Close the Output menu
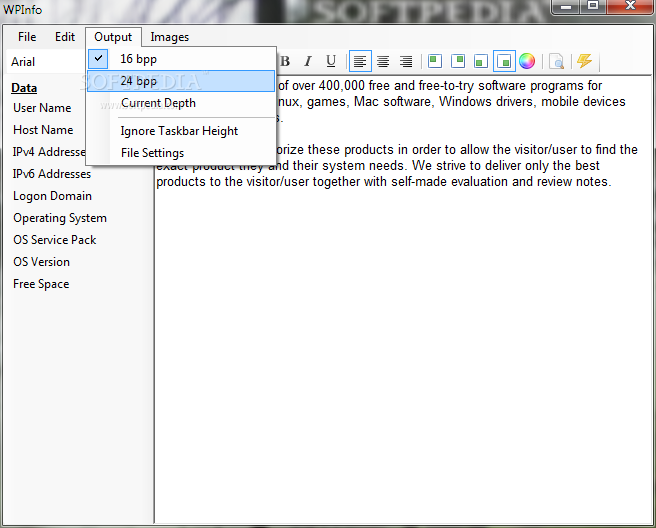 tap(113, 37)
